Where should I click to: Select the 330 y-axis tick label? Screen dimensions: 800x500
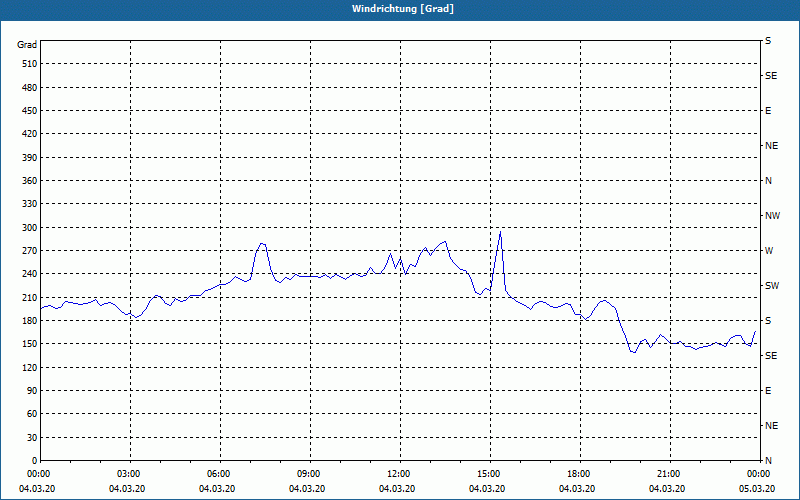(30, 204)
